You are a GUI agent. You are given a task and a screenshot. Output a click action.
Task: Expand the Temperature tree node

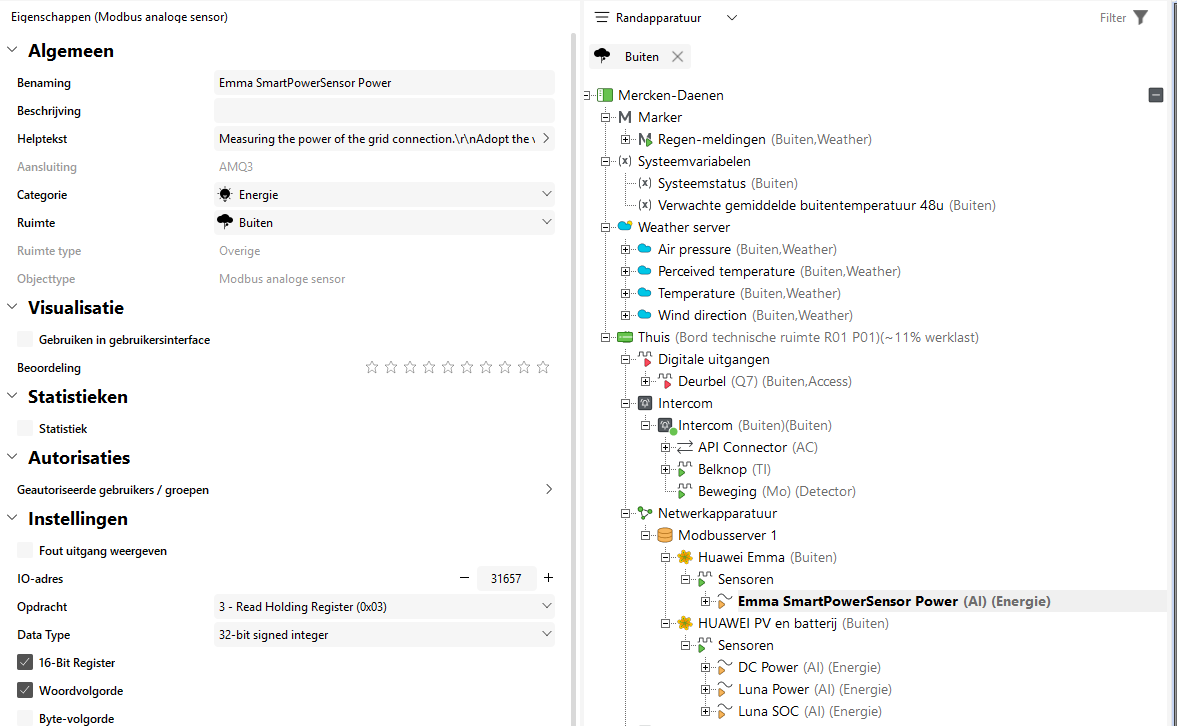[625, 294]
